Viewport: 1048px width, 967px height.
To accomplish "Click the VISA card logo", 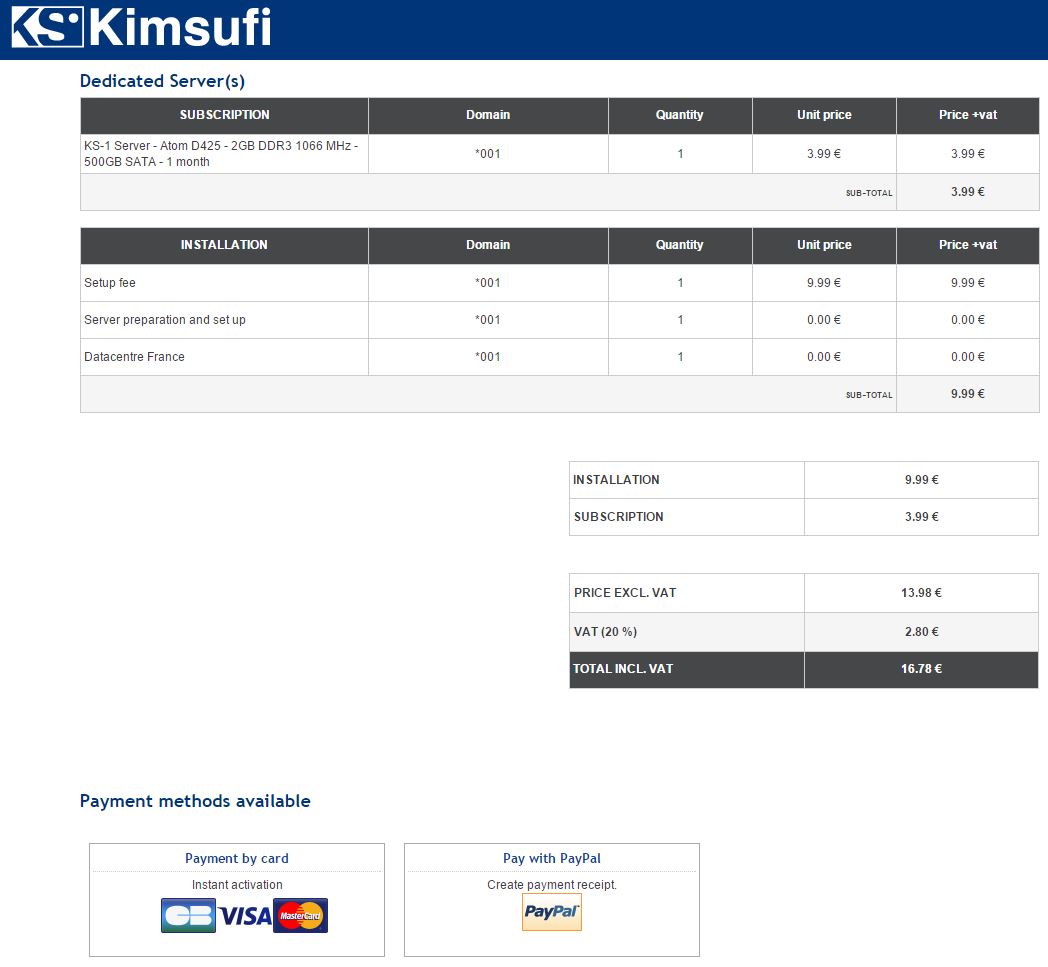I will [x=245, y=916].
